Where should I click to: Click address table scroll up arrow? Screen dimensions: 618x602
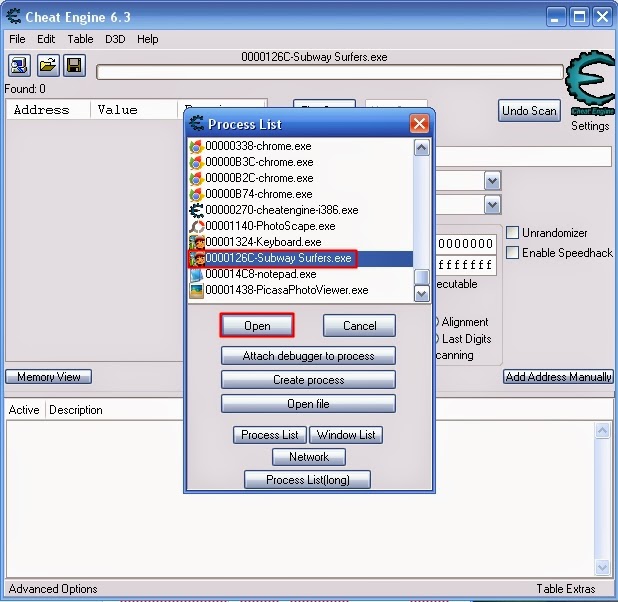click(x=602, y=431)
